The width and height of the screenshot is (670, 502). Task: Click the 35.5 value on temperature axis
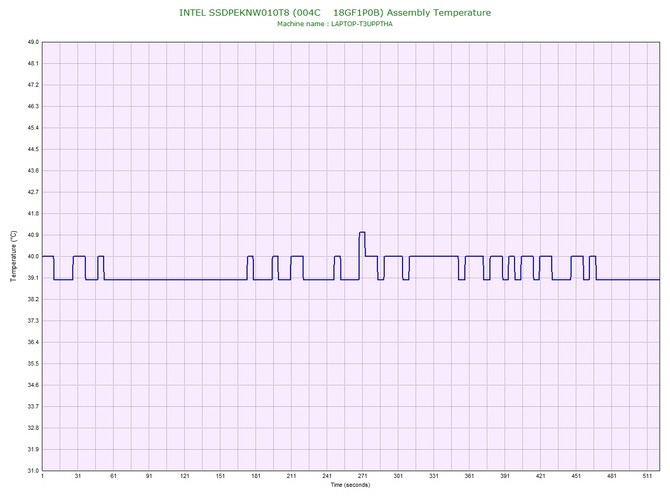pyautogui.click(x=33, y=364)
